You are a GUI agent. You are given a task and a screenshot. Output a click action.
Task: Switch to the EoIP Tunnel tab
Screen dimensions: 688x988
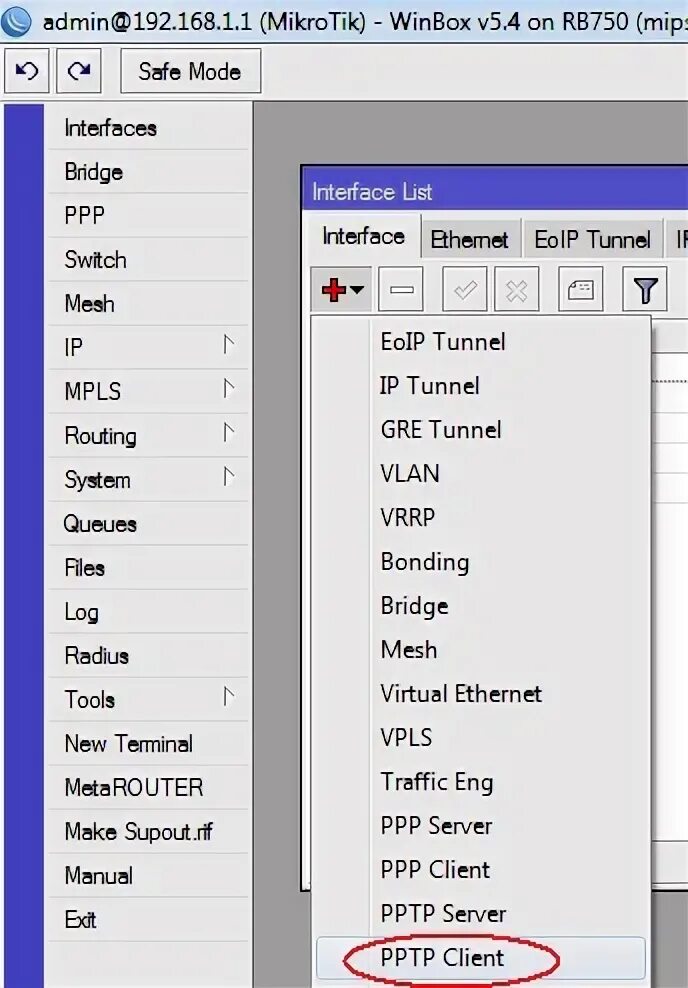592,239
